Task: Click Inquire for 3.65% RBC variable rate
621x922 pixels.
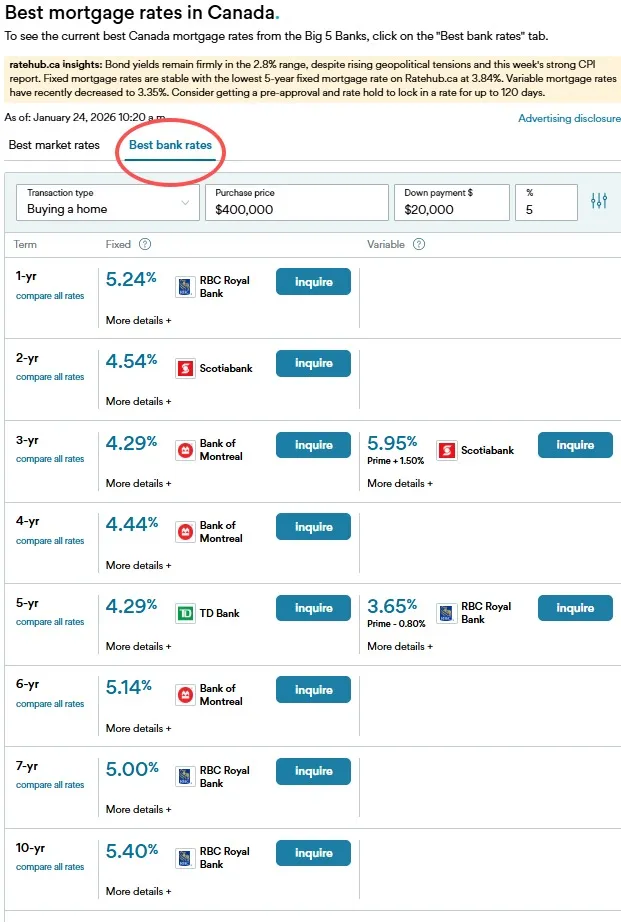Action: click(x=575, y=608)
